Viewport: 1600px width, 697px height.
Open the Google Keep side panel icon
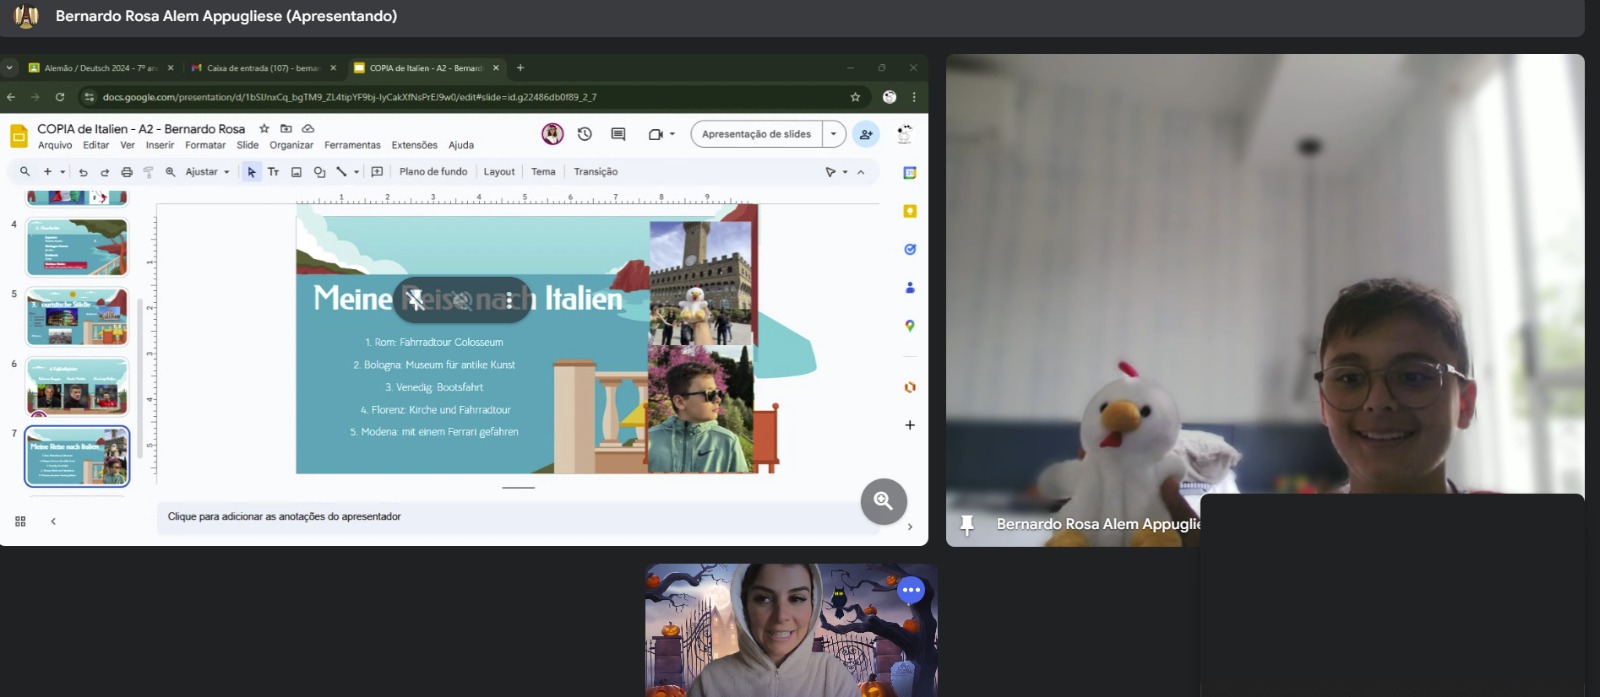coord(910,211)
